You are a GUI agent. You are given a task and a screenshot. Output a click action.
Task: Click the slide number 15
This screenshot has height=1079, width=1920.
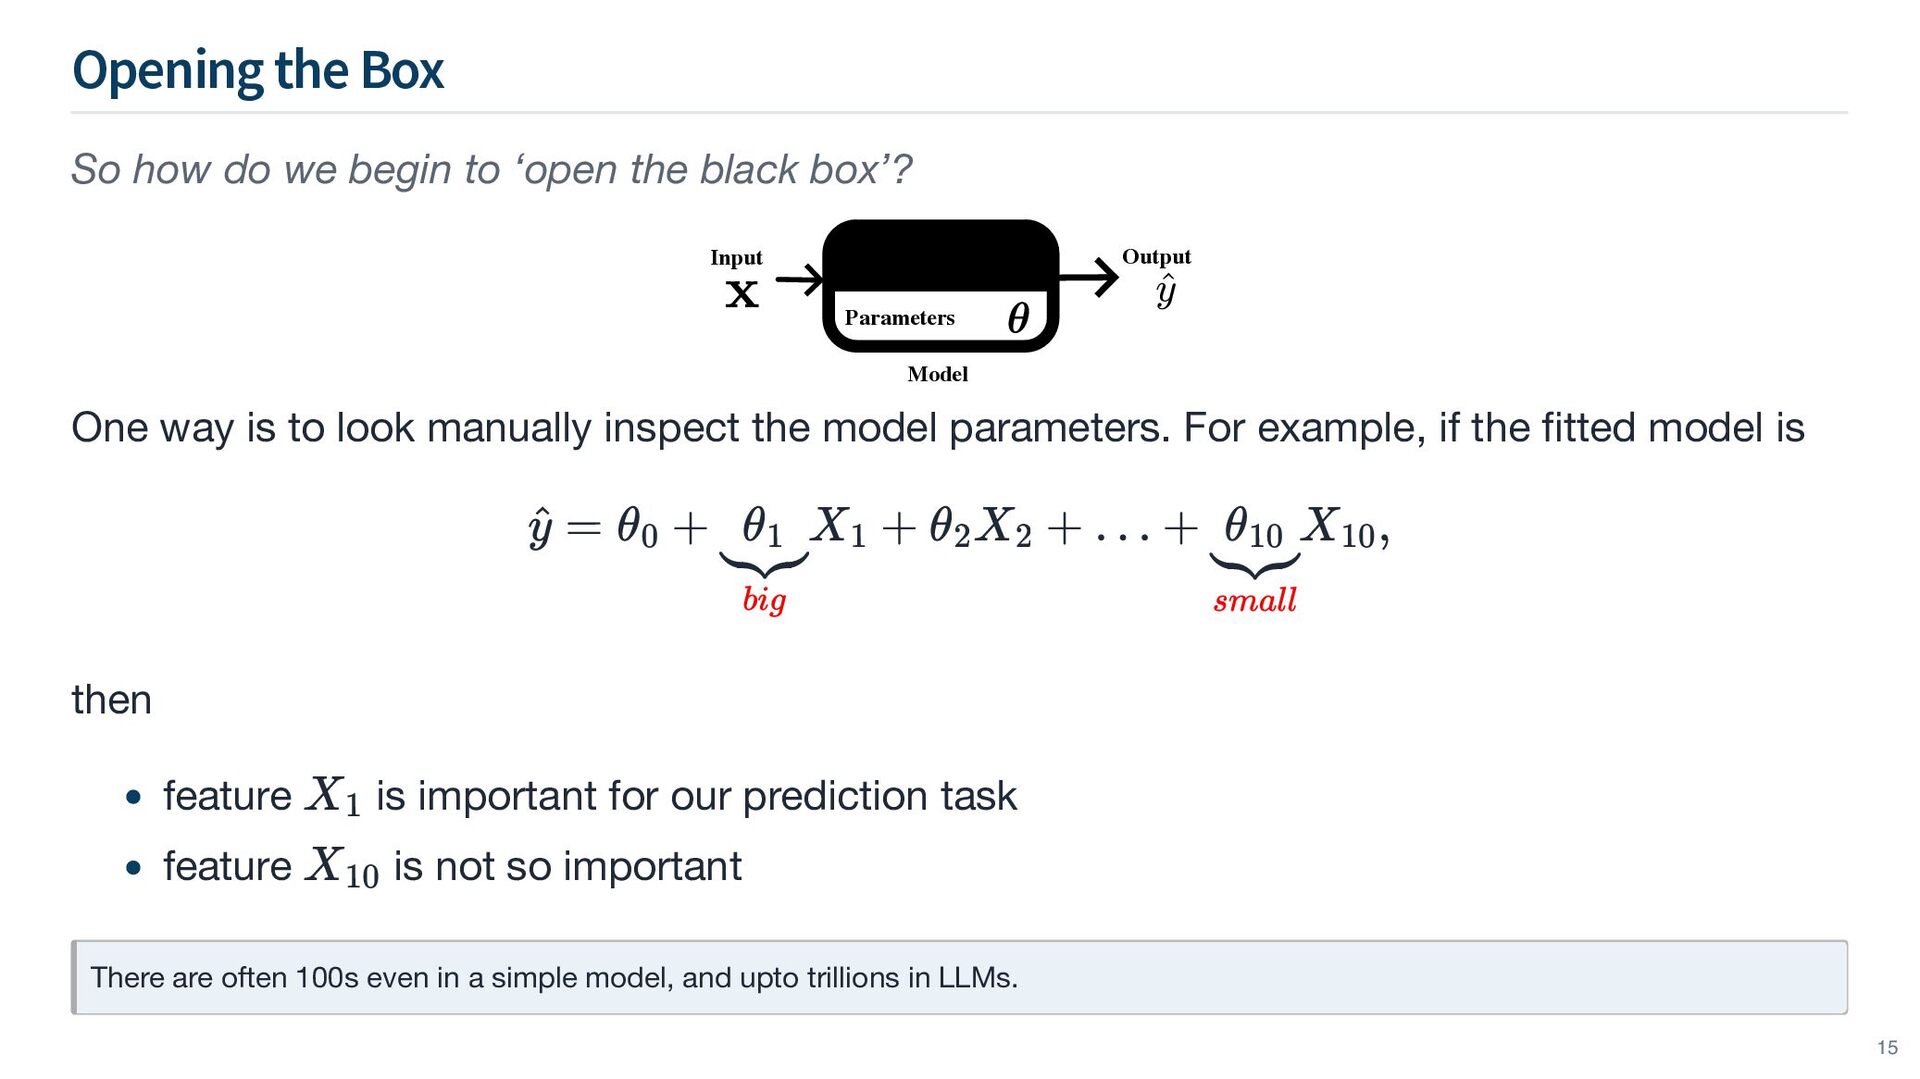pos(1887,1047)
